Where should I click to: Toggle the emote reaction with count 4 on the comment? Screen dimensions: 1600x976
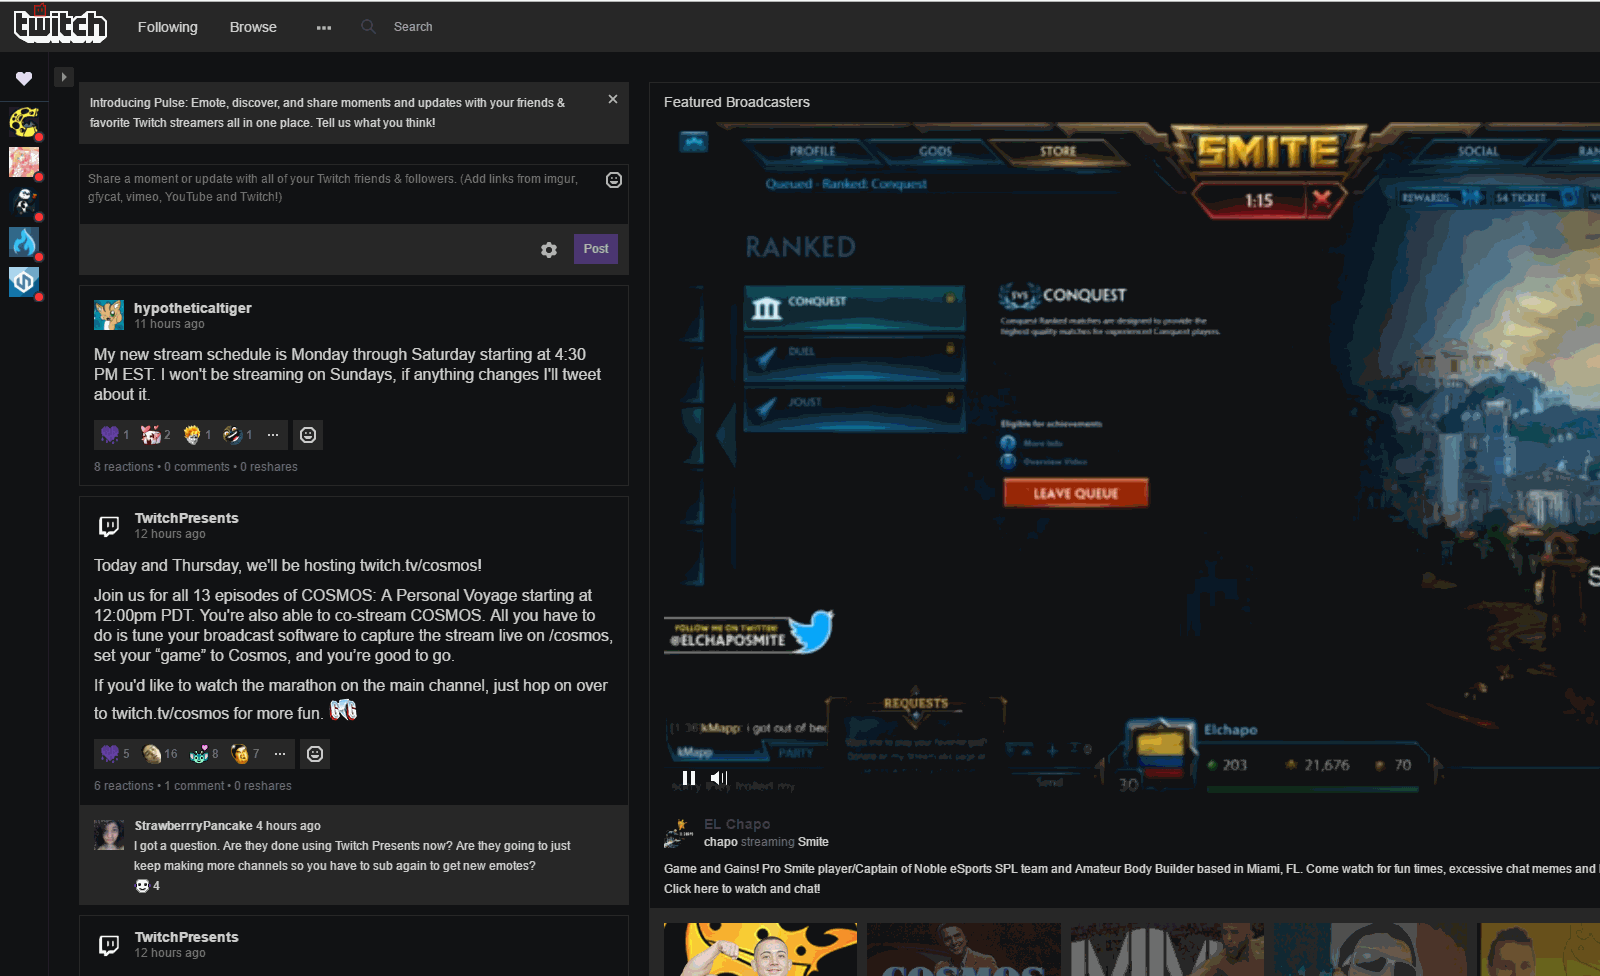(147, 886)
